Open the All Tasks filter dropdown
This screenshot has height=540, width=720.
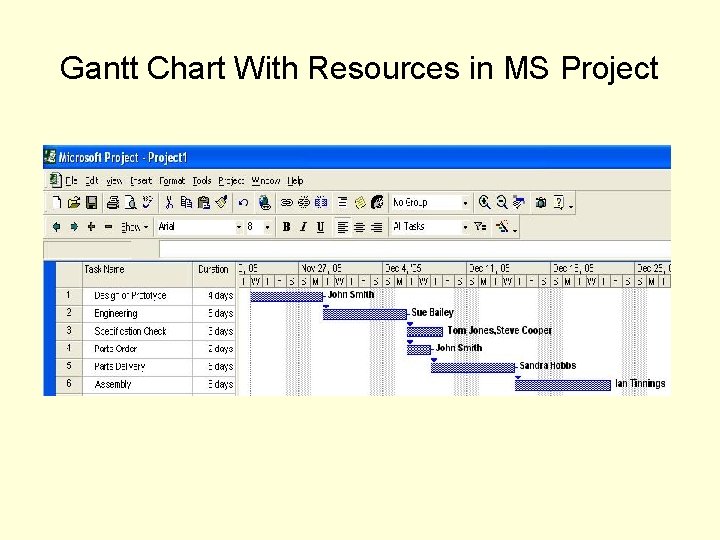click(x=465, y=227)
